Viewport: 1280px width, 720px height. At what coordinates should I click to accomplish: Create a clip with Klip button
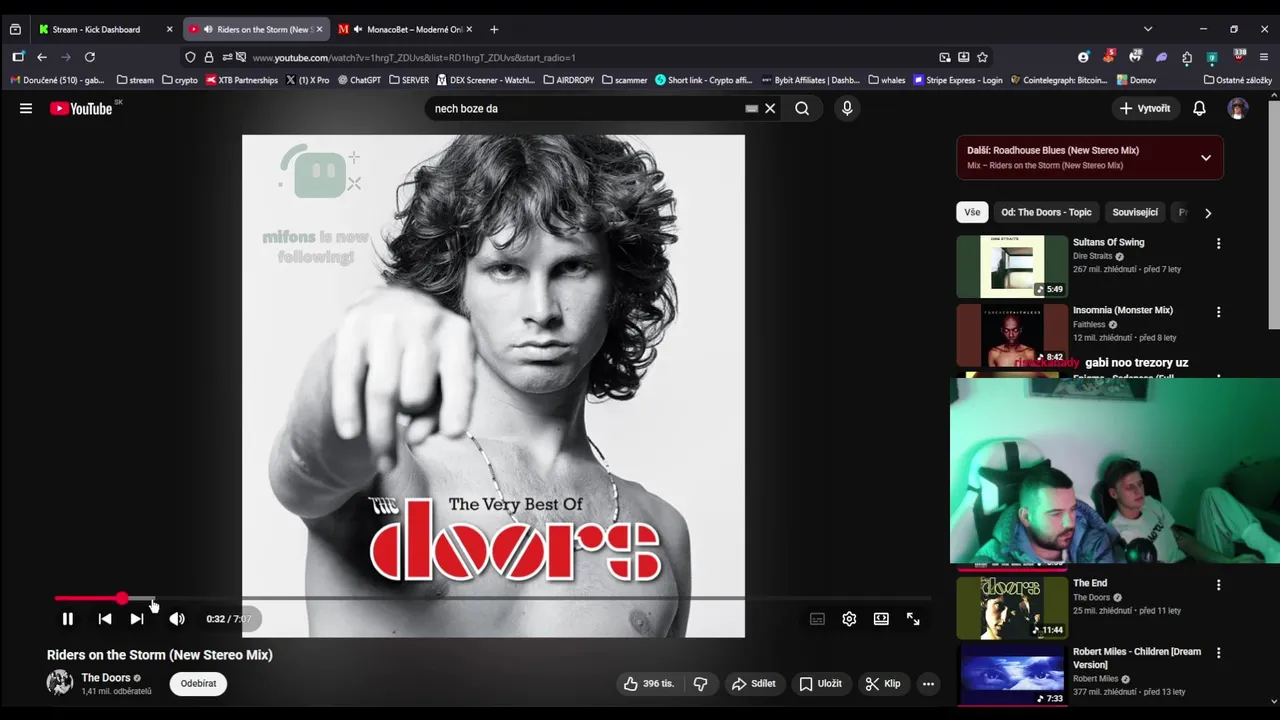[883, 684]
